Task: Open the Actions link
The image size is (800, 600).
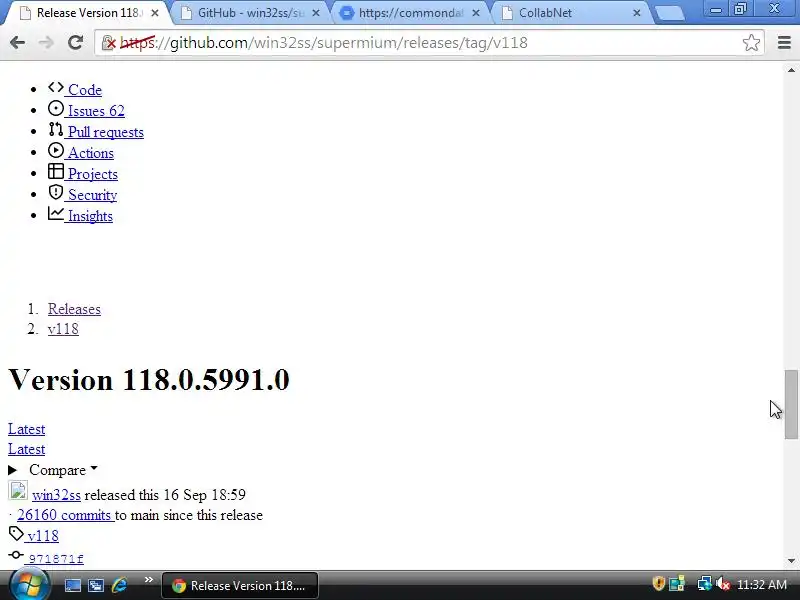Action: pos(91,153)
